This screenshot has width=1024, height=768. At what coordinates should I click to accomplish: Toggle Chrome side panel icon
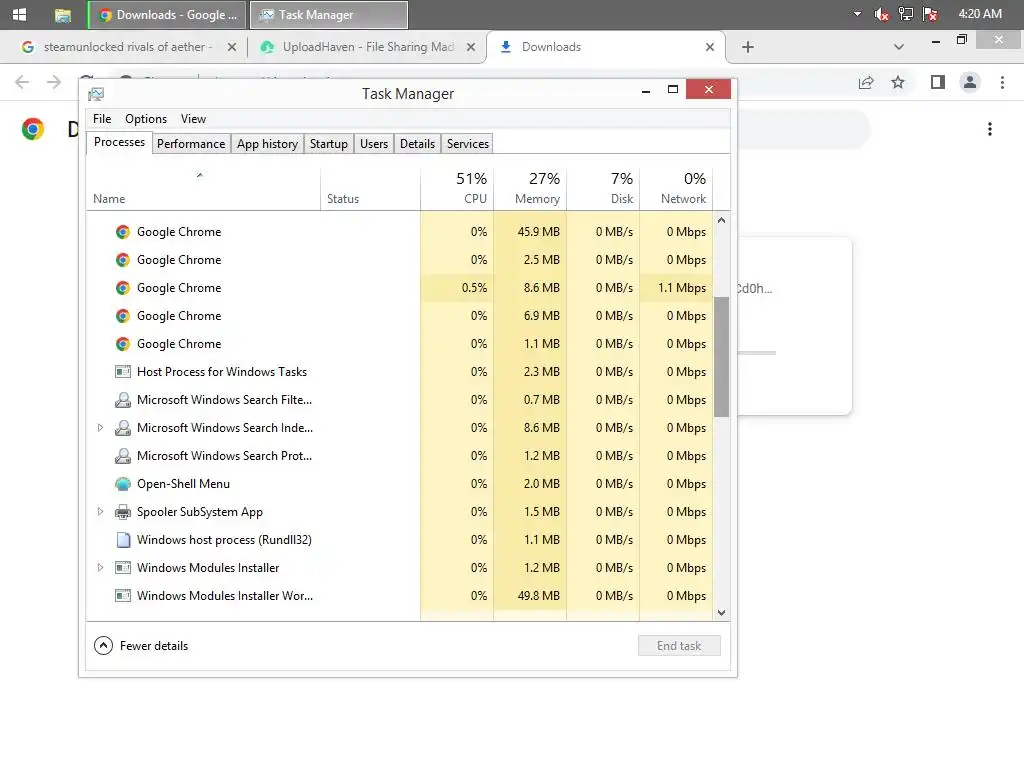click(x=938, y=82)
